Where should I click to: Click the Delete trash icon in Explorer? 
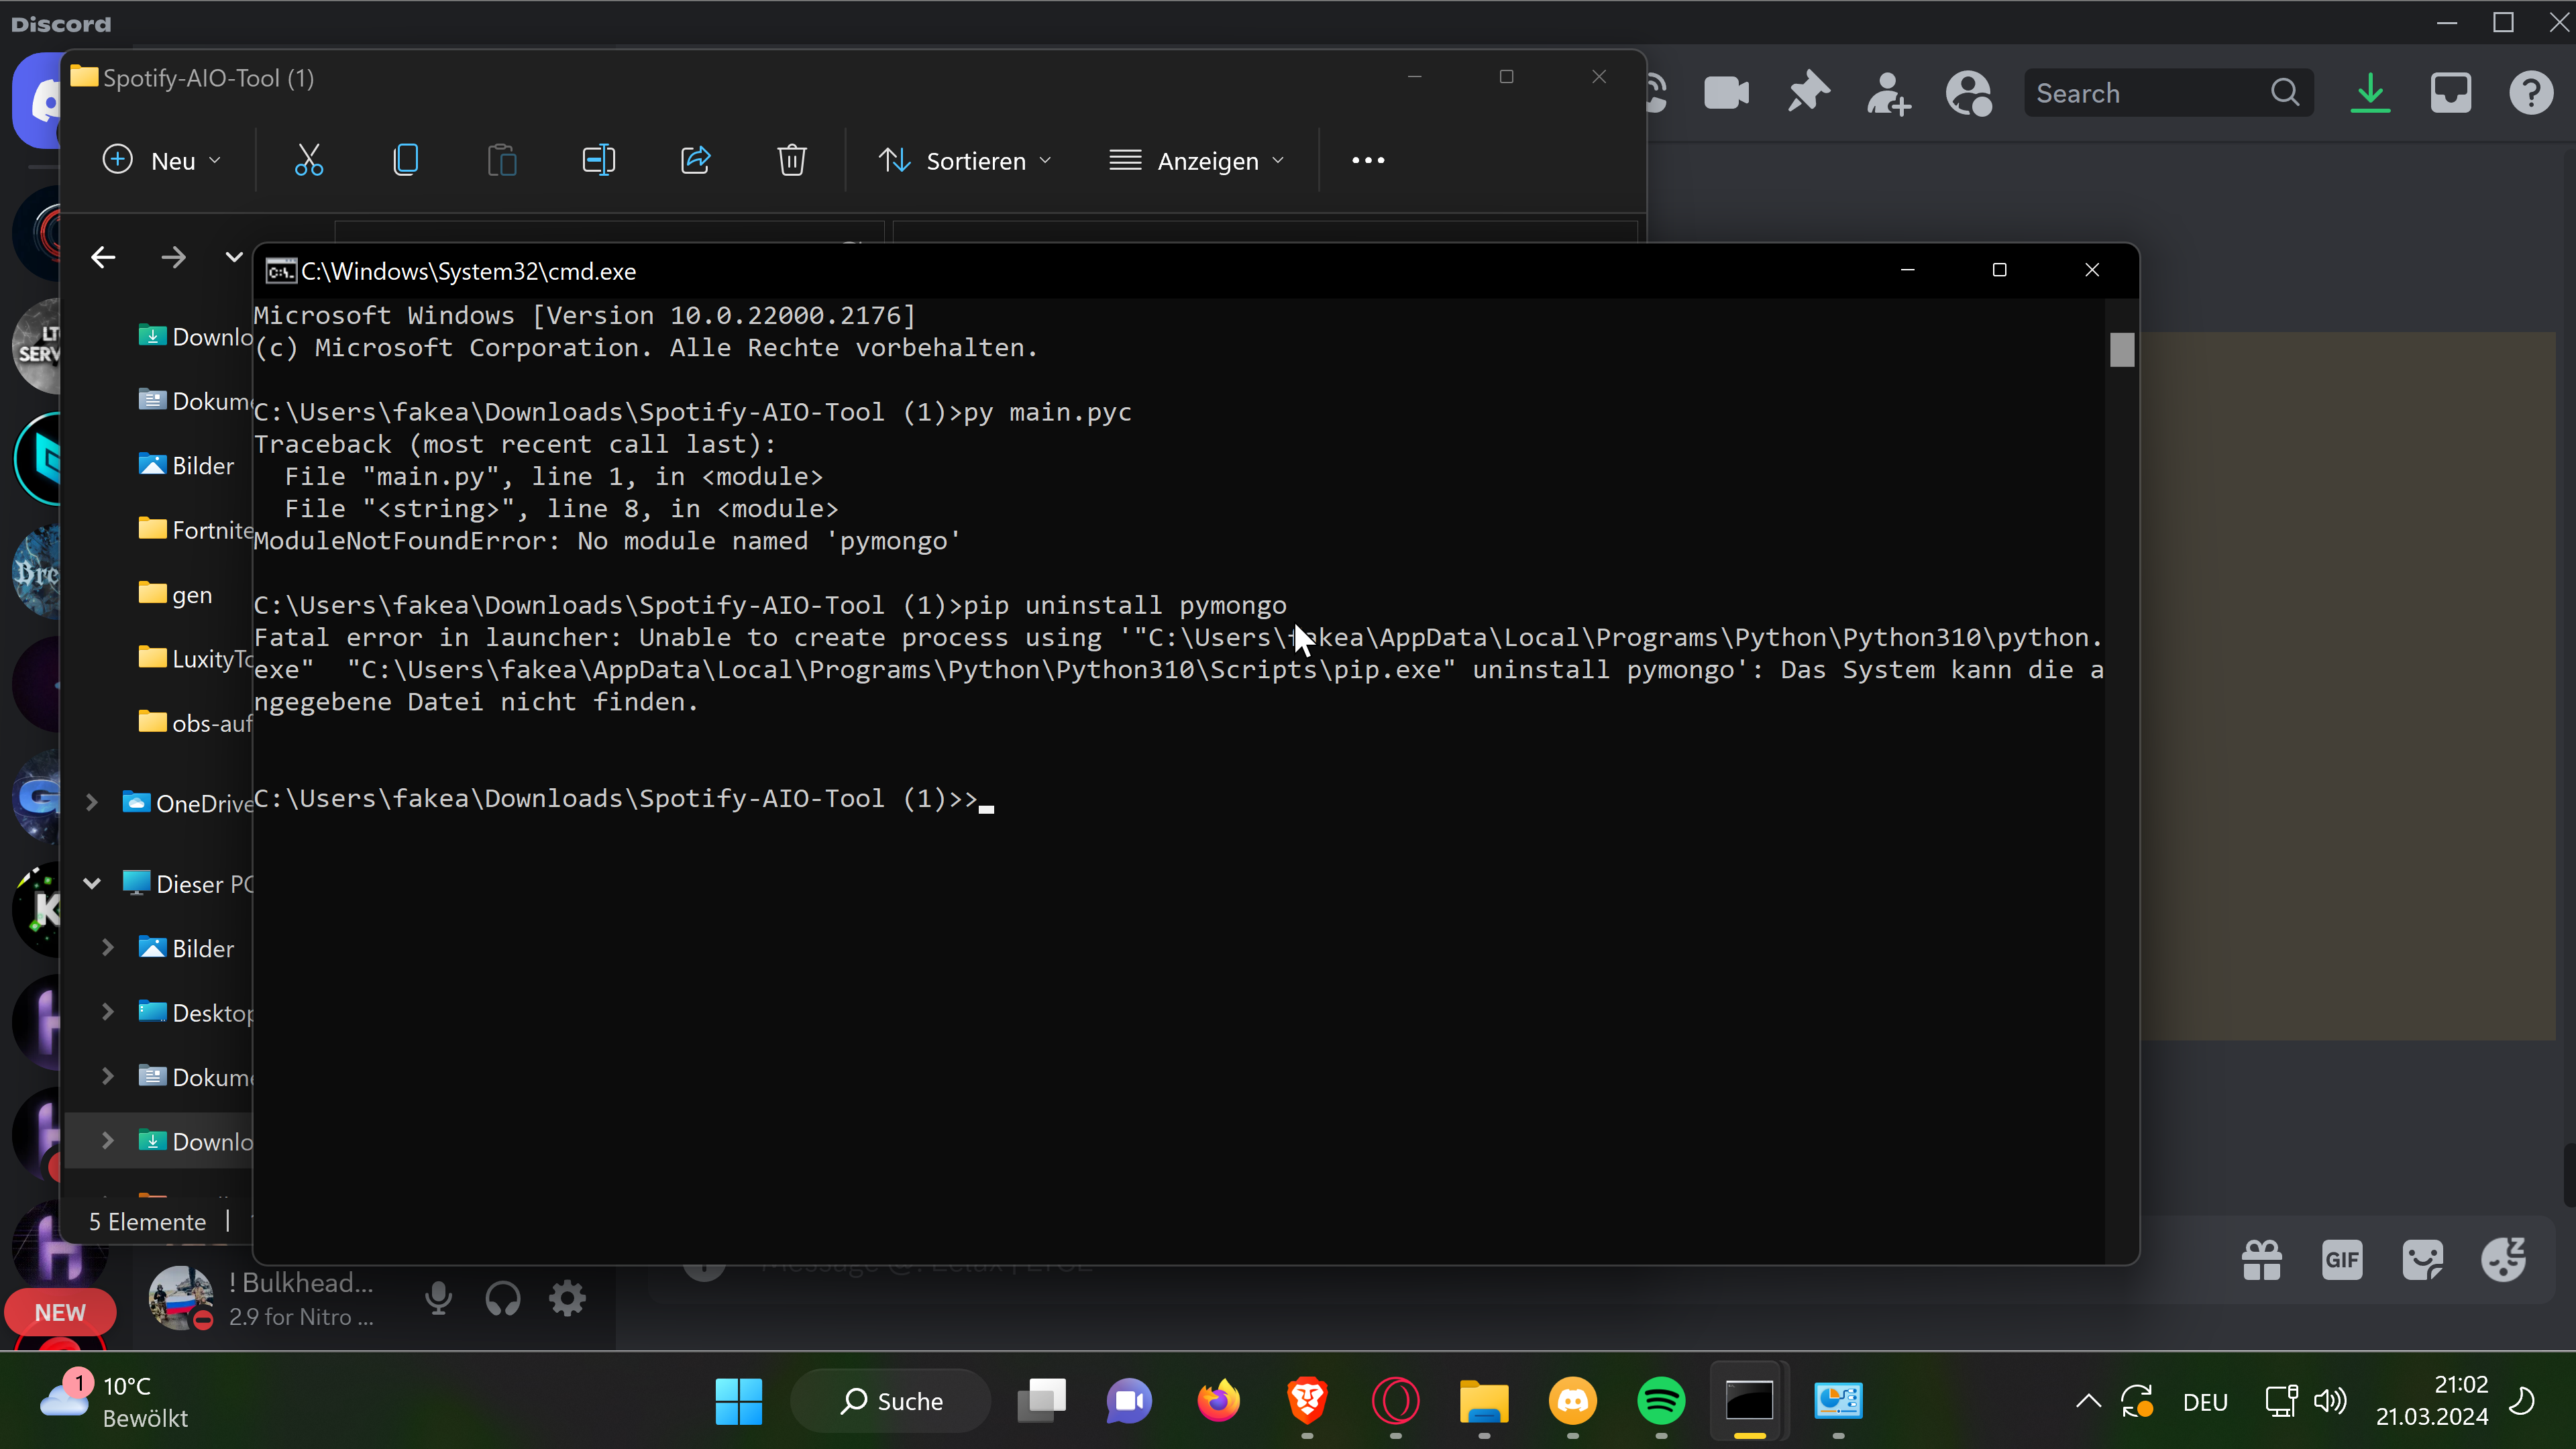point(791,160)
